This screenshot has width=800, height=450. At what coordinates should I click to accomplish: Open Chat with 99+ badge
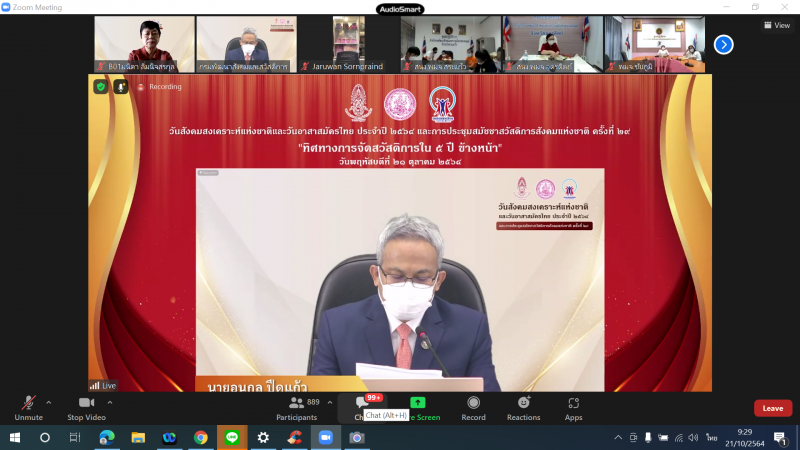tap(363, 408)
